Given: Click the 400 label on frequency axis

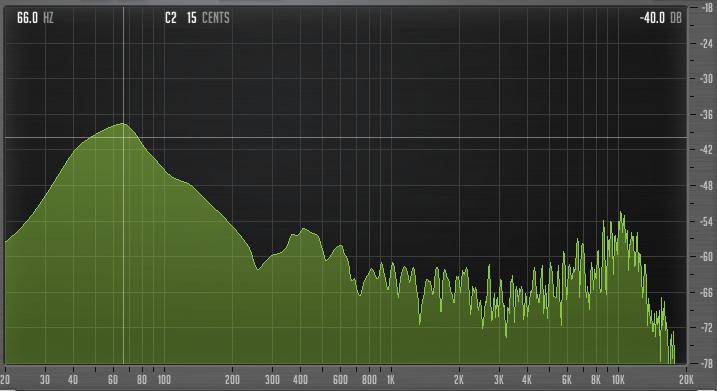Looking at the screenshot, I should 300,380.
